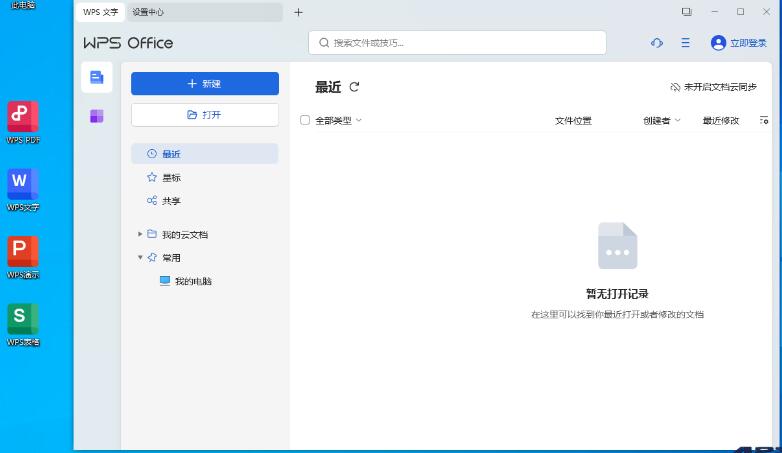Click the 常用 label in the tree
This screenshot has height=453, width=782.
point(171,258)
